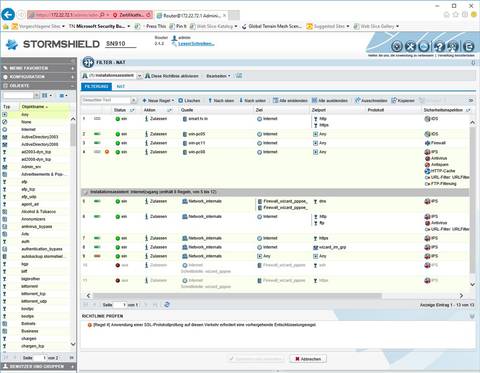Click the browser address bar
The image size is (480, 373).
[x=67, y=15]
